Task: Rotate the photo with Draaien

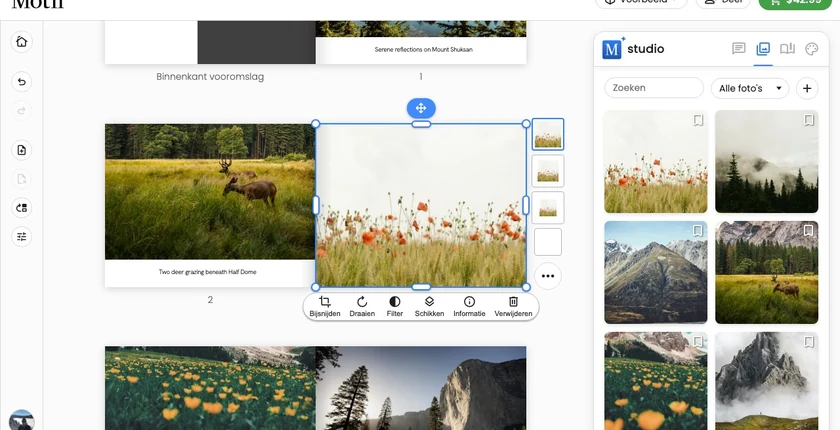Action: (362, 307)
